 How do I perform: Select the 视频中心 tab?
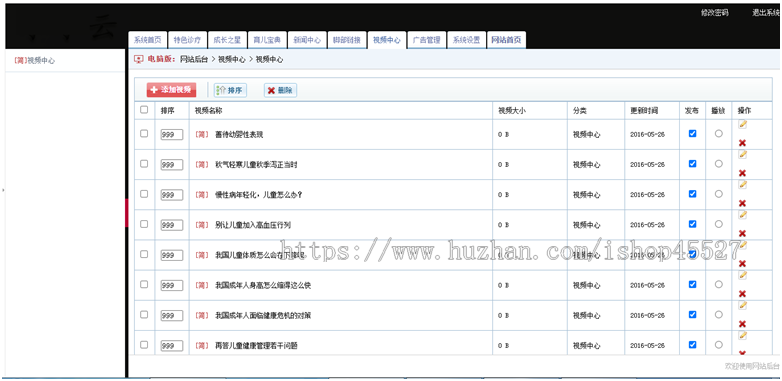pyautogui.click(x=387, y=40)
